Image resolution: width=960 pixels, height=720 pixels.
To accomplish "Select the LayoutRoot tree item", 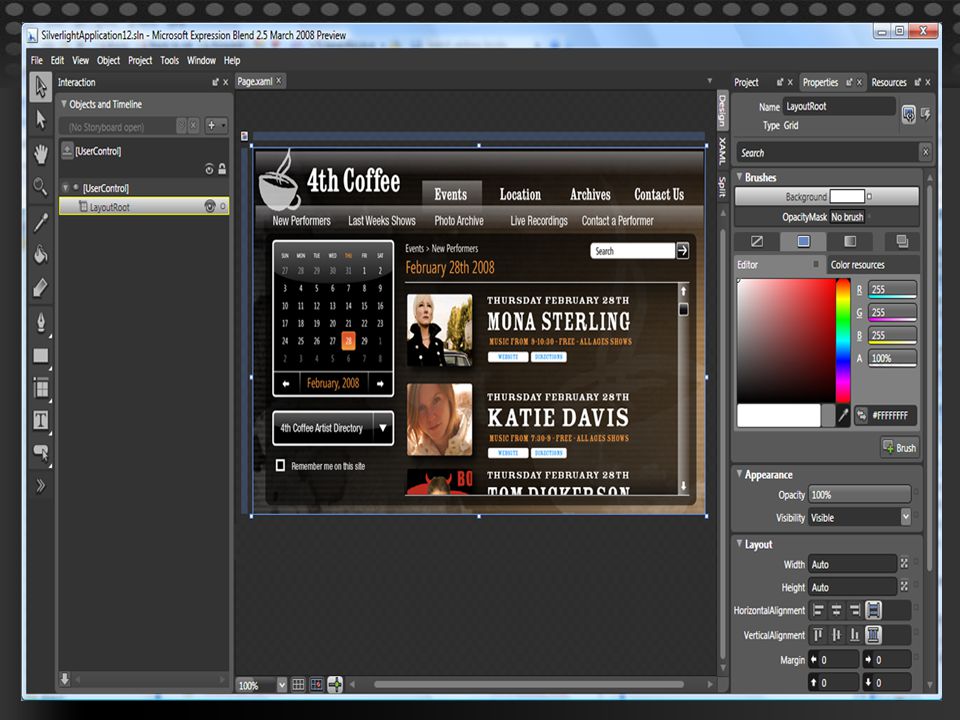I will coord(144,207).
